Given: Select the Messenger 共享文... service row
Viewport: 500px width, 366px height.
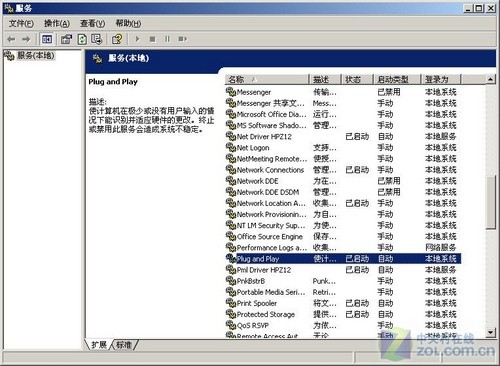Looking at the screenshot, I should [343, 103].
